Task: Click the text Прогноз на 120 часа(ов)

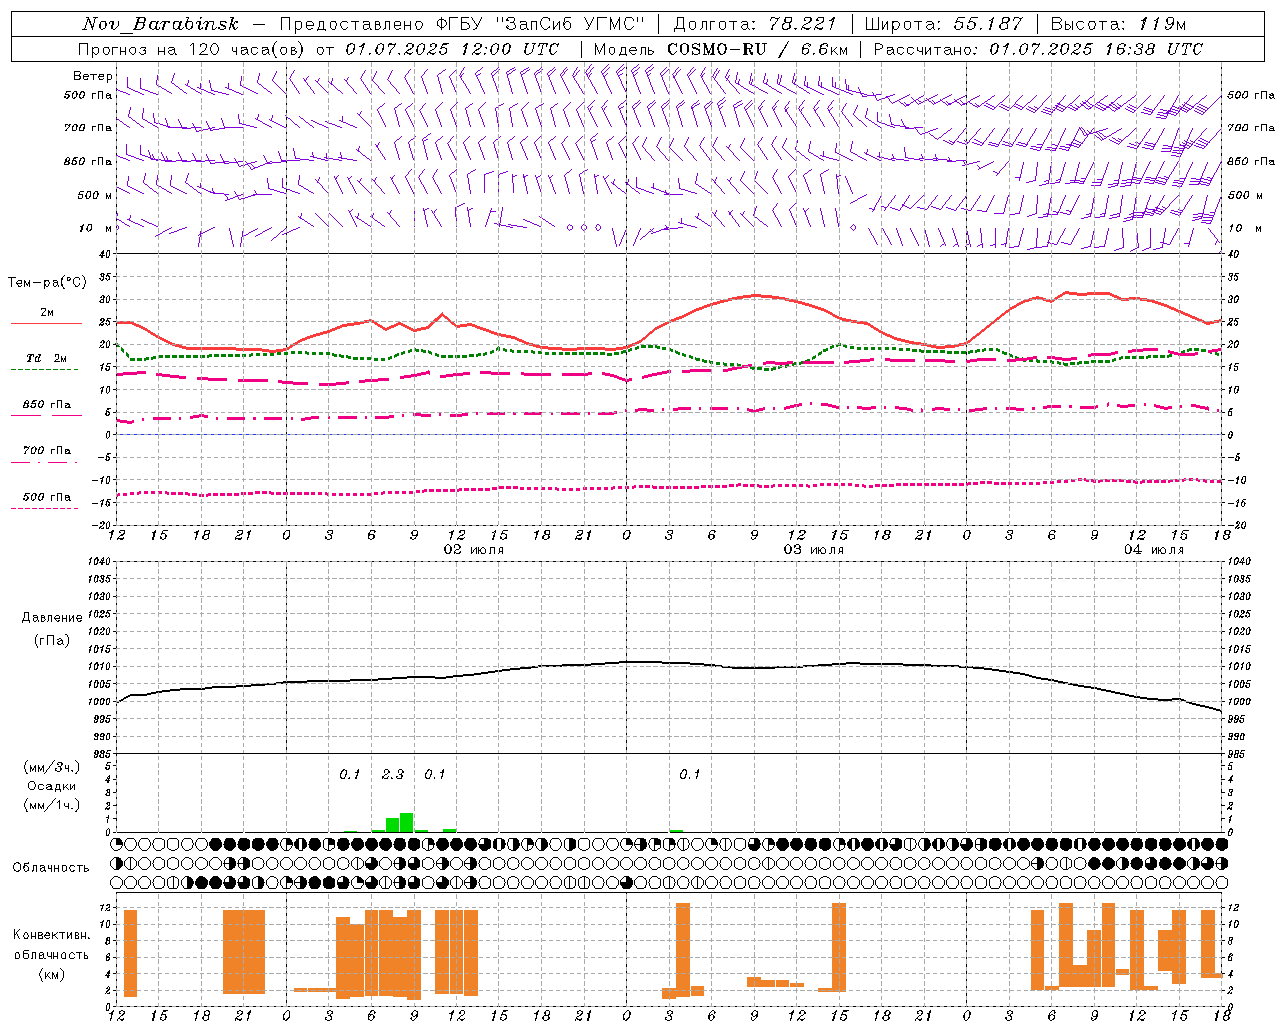Action: 192,49
